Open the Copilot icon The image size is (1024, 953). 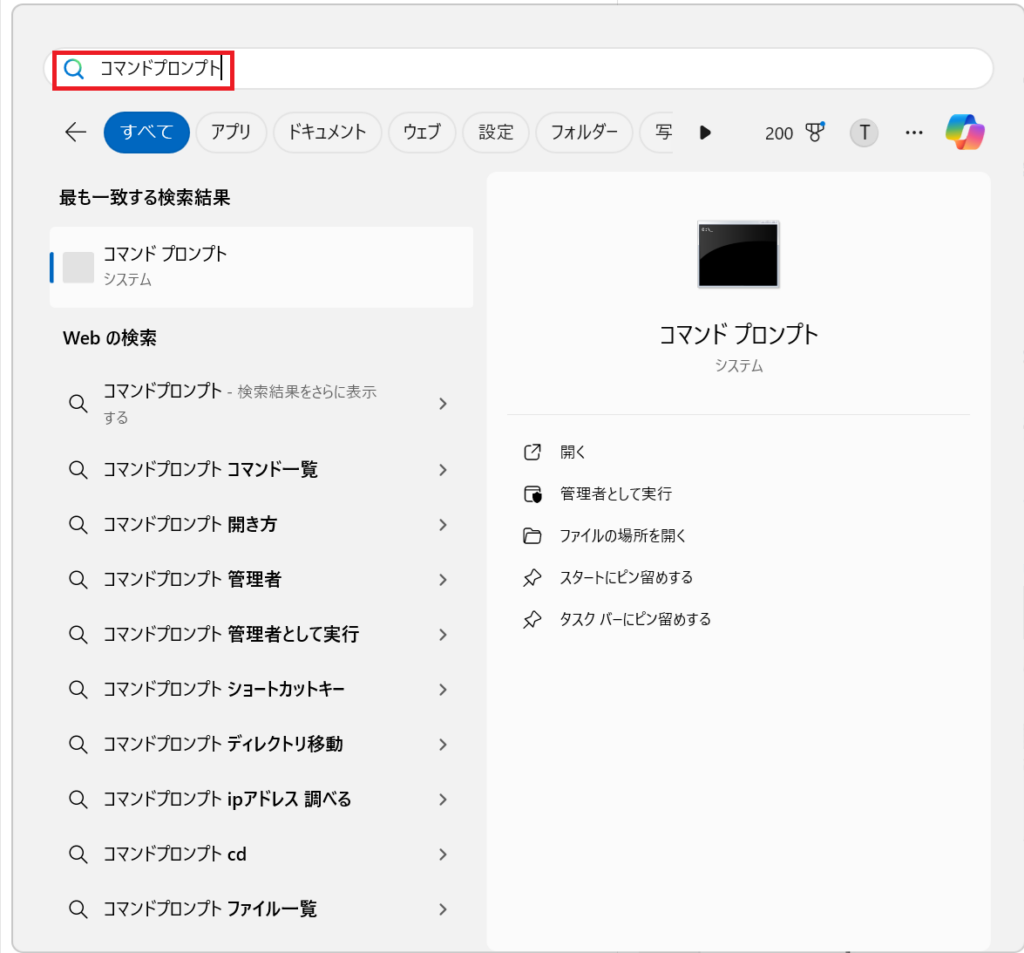click(965, 132)
